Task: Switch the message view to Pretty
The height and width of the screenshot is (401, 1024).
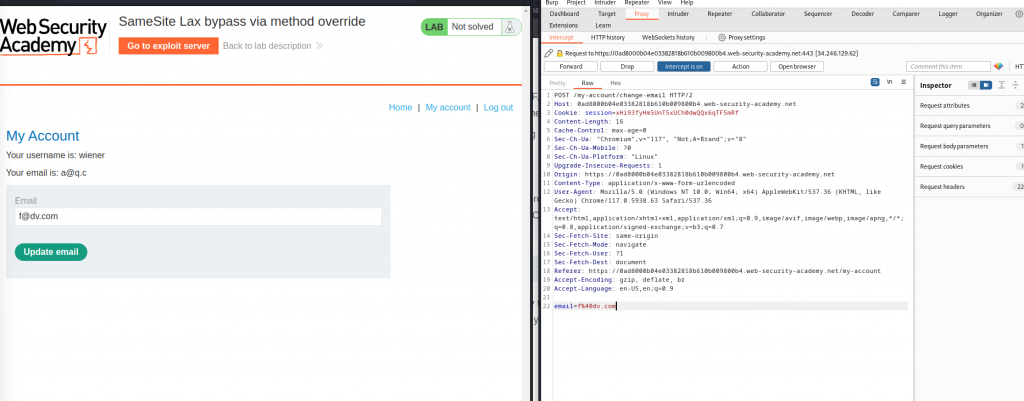Action: pos(557,83)
